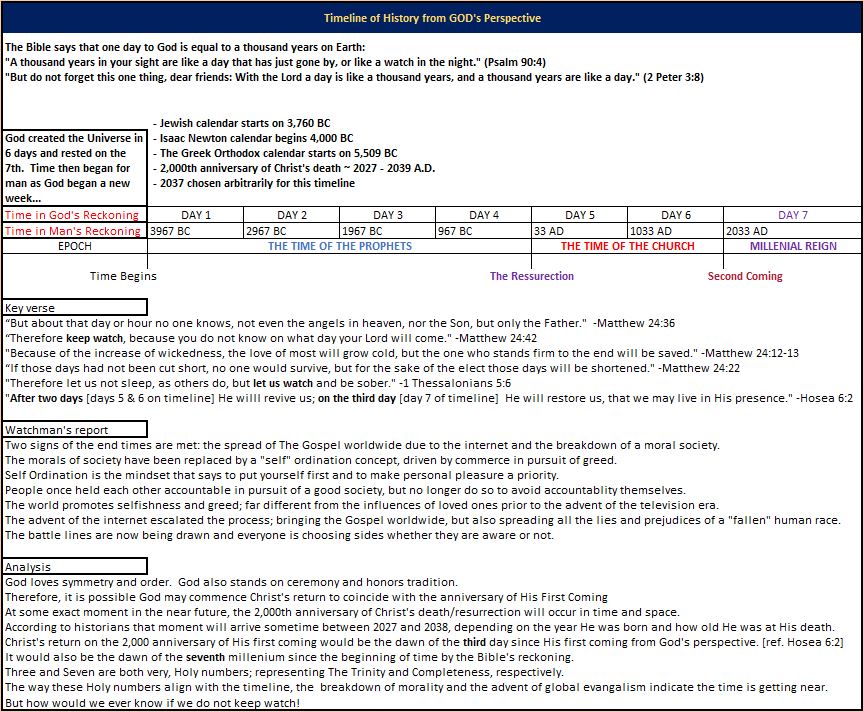Click the Time in Man's Reckoning label
Image resolution: width=863 pixels, height=712 pixels.
(x=74, y=231)
